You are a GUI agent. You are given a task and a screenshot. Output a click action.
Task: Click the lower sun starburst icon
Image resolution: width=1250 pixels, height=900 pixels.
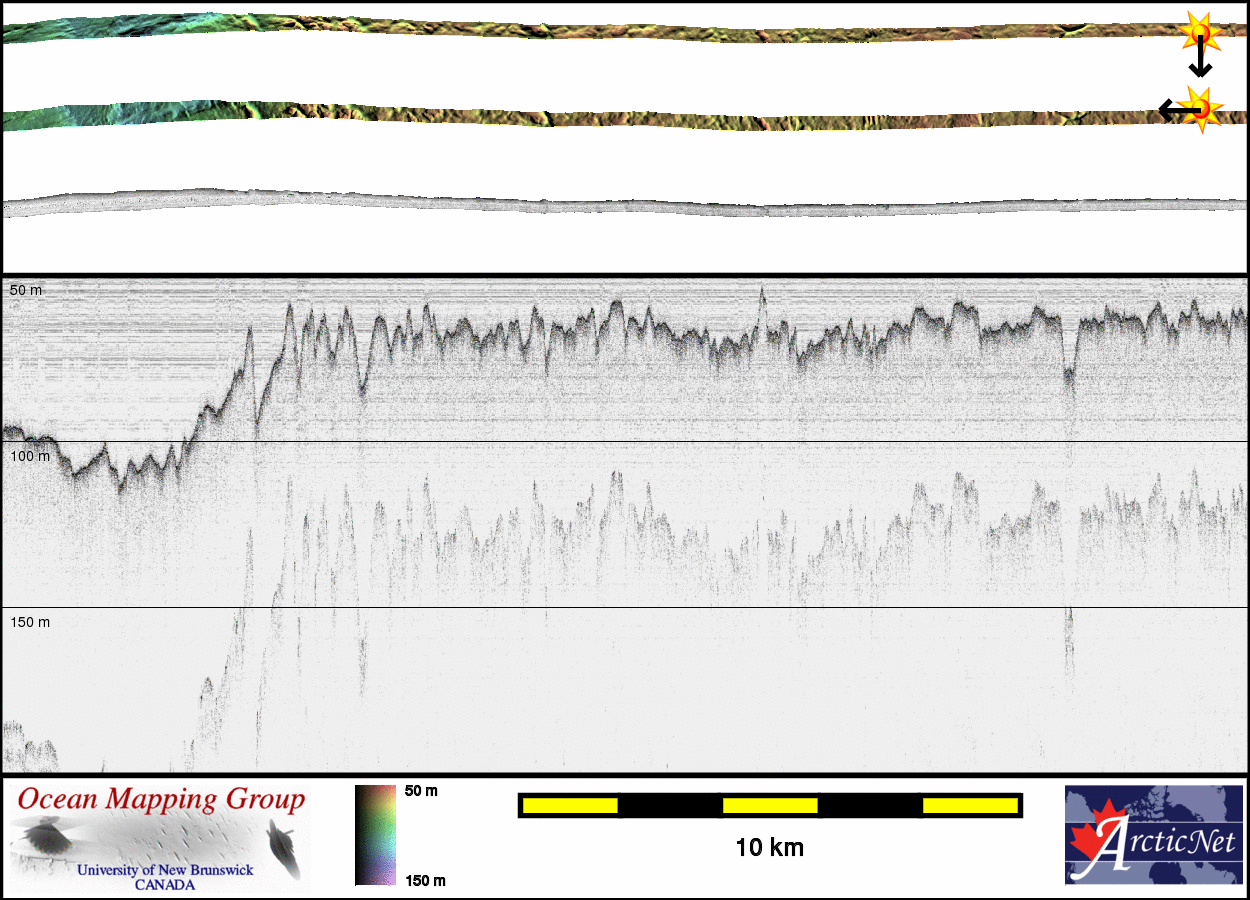(1200, 108)
